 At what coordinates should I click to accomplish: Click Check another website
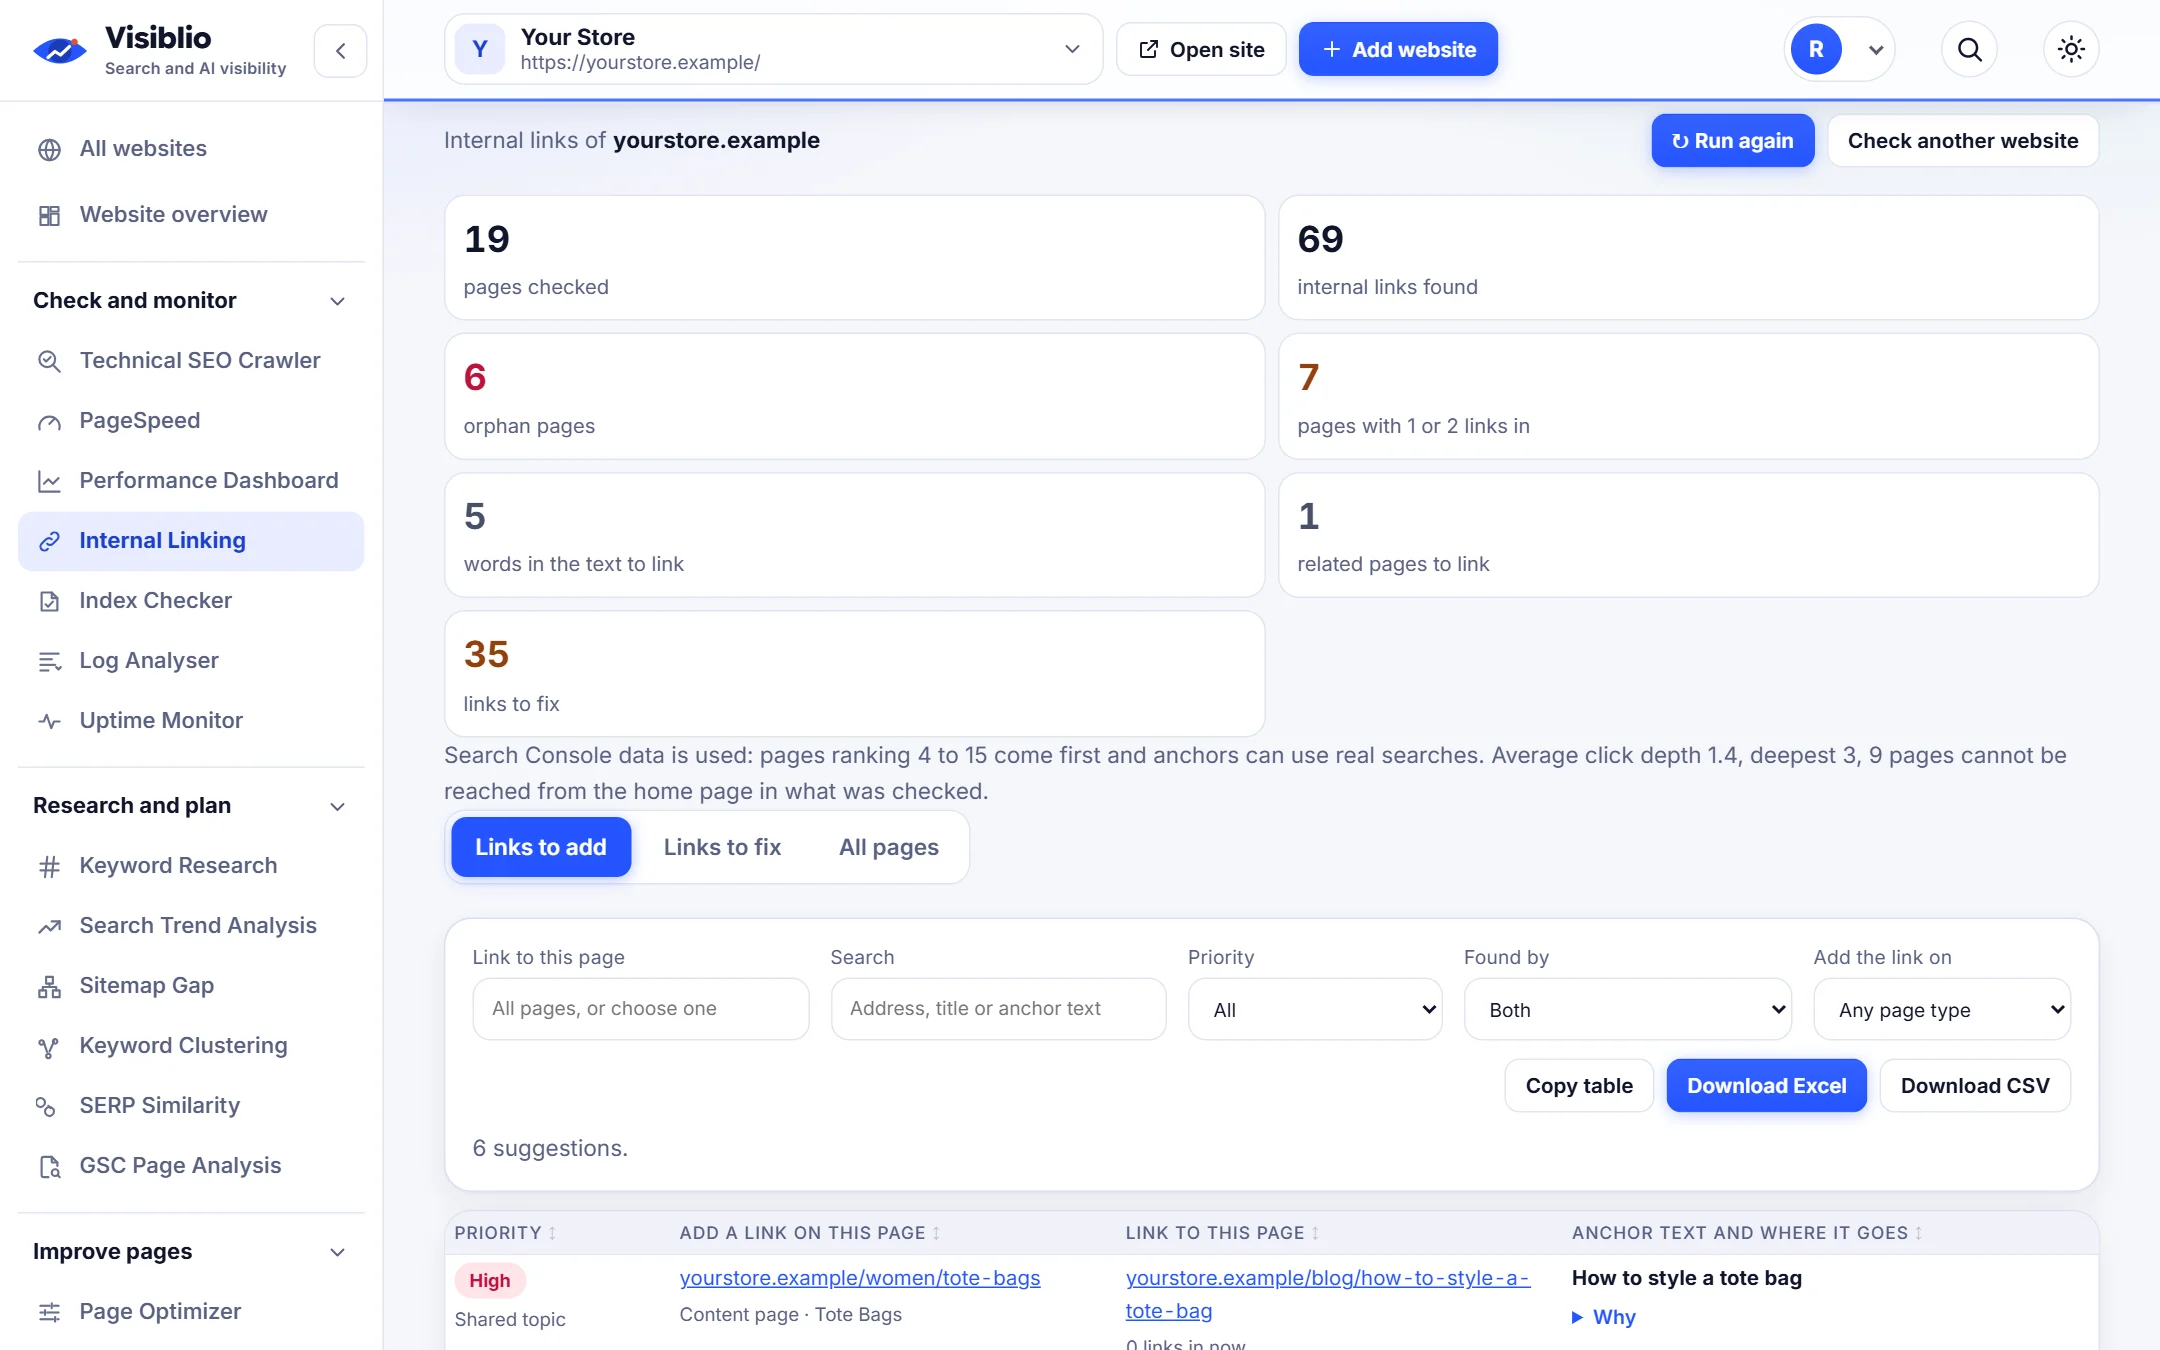1963,141
